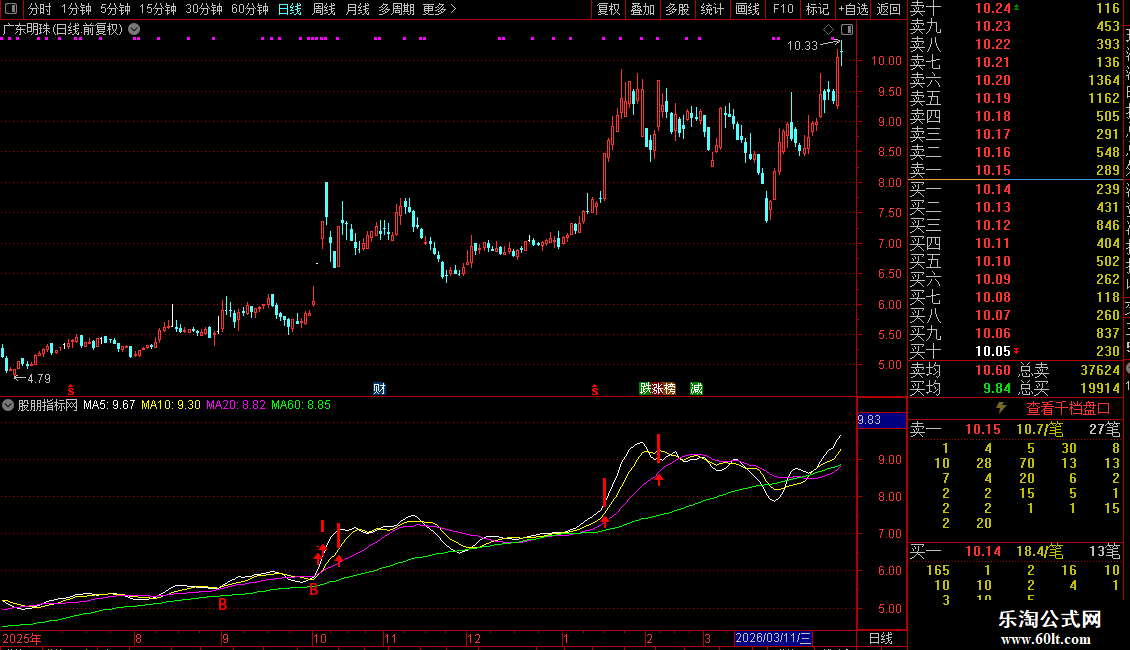Viewport: 1130px width, 650px height.
Task: Click the MA10: 9.30 value
Action: pos(171,405)
